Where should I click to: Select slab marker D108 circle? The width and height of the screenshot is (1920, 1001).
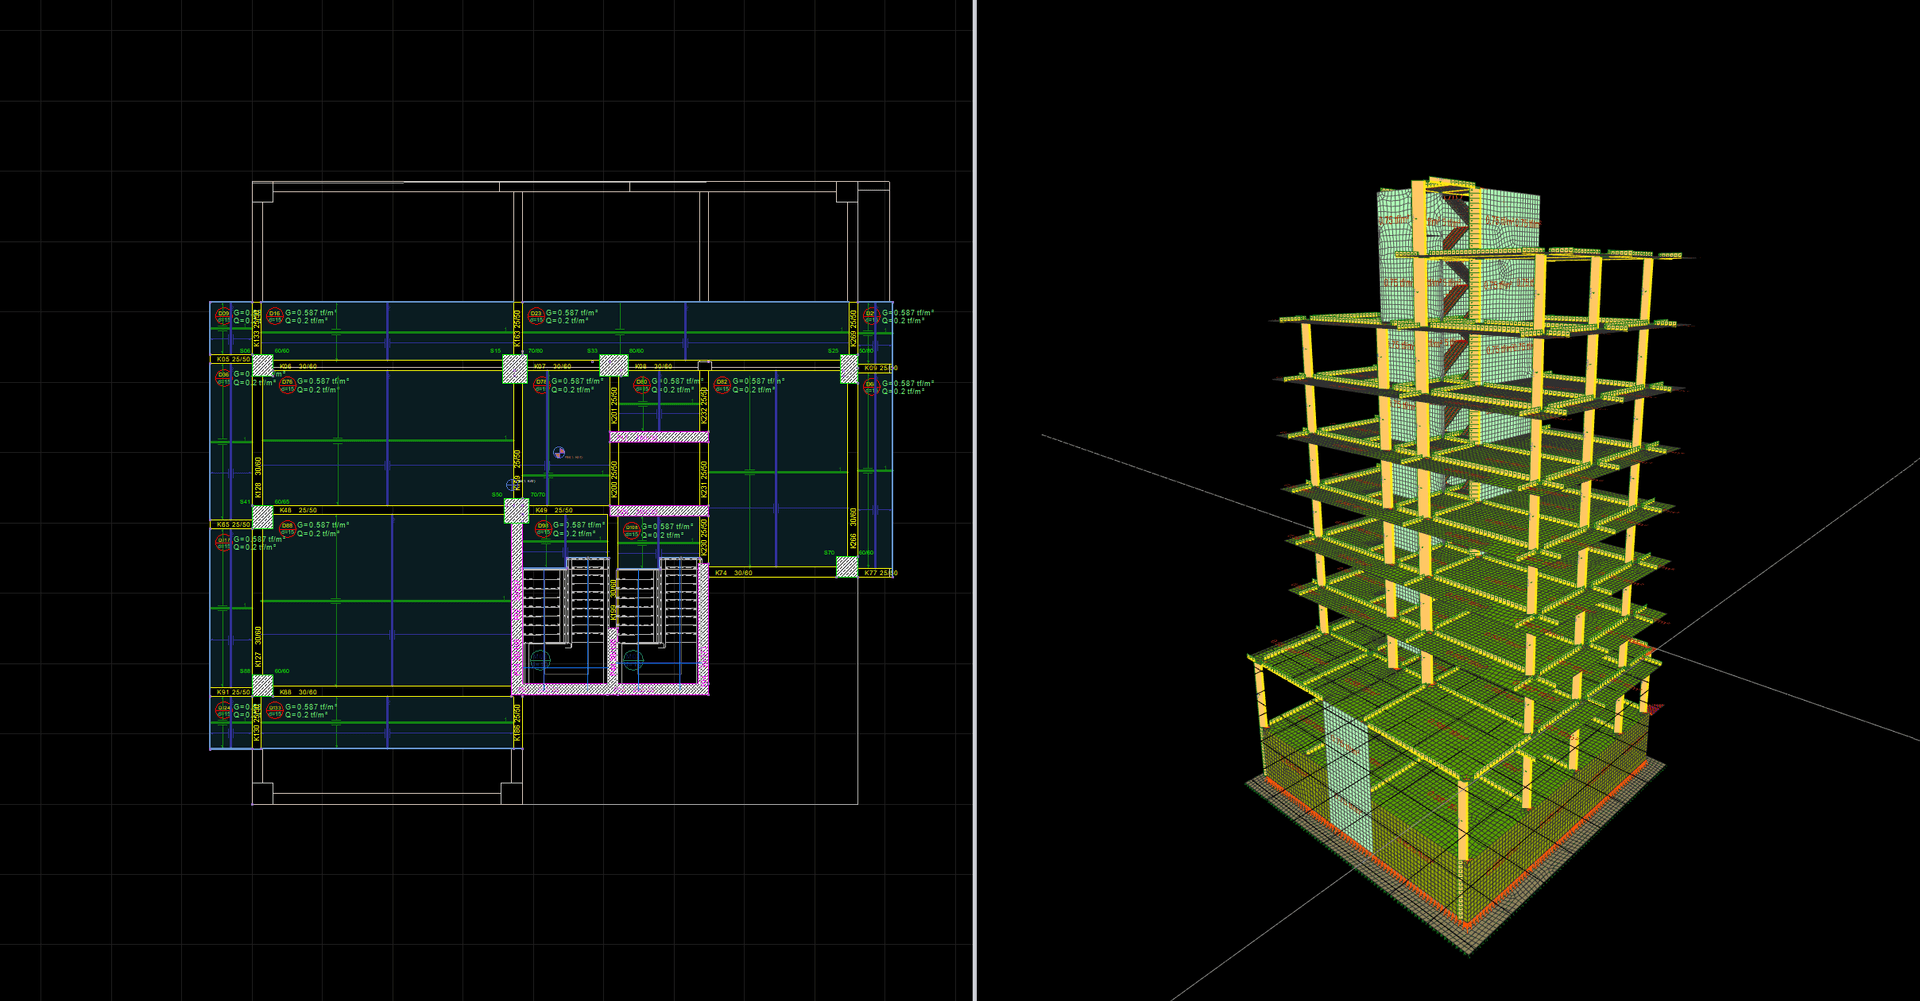632,530
